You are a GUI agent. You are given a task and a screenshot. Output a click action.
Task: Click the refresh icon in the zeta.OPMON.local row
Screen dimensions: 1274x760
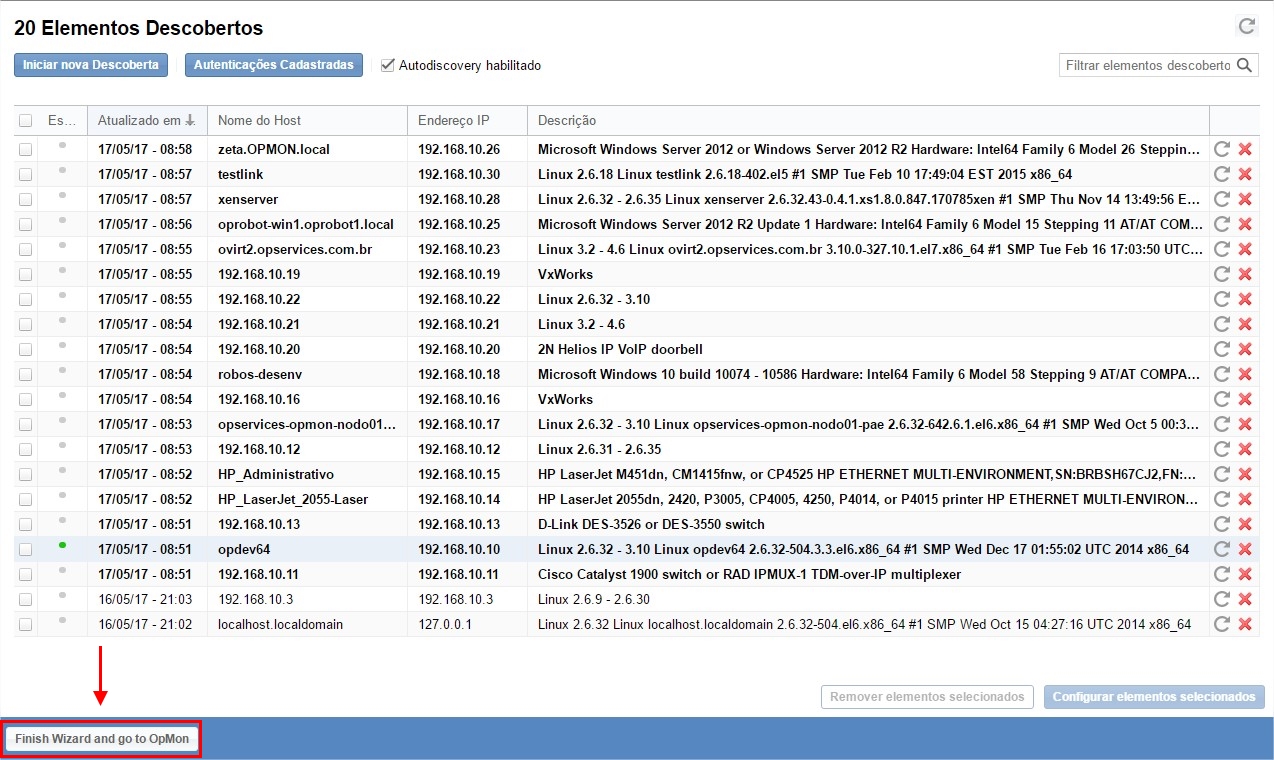coord(1221,149)
